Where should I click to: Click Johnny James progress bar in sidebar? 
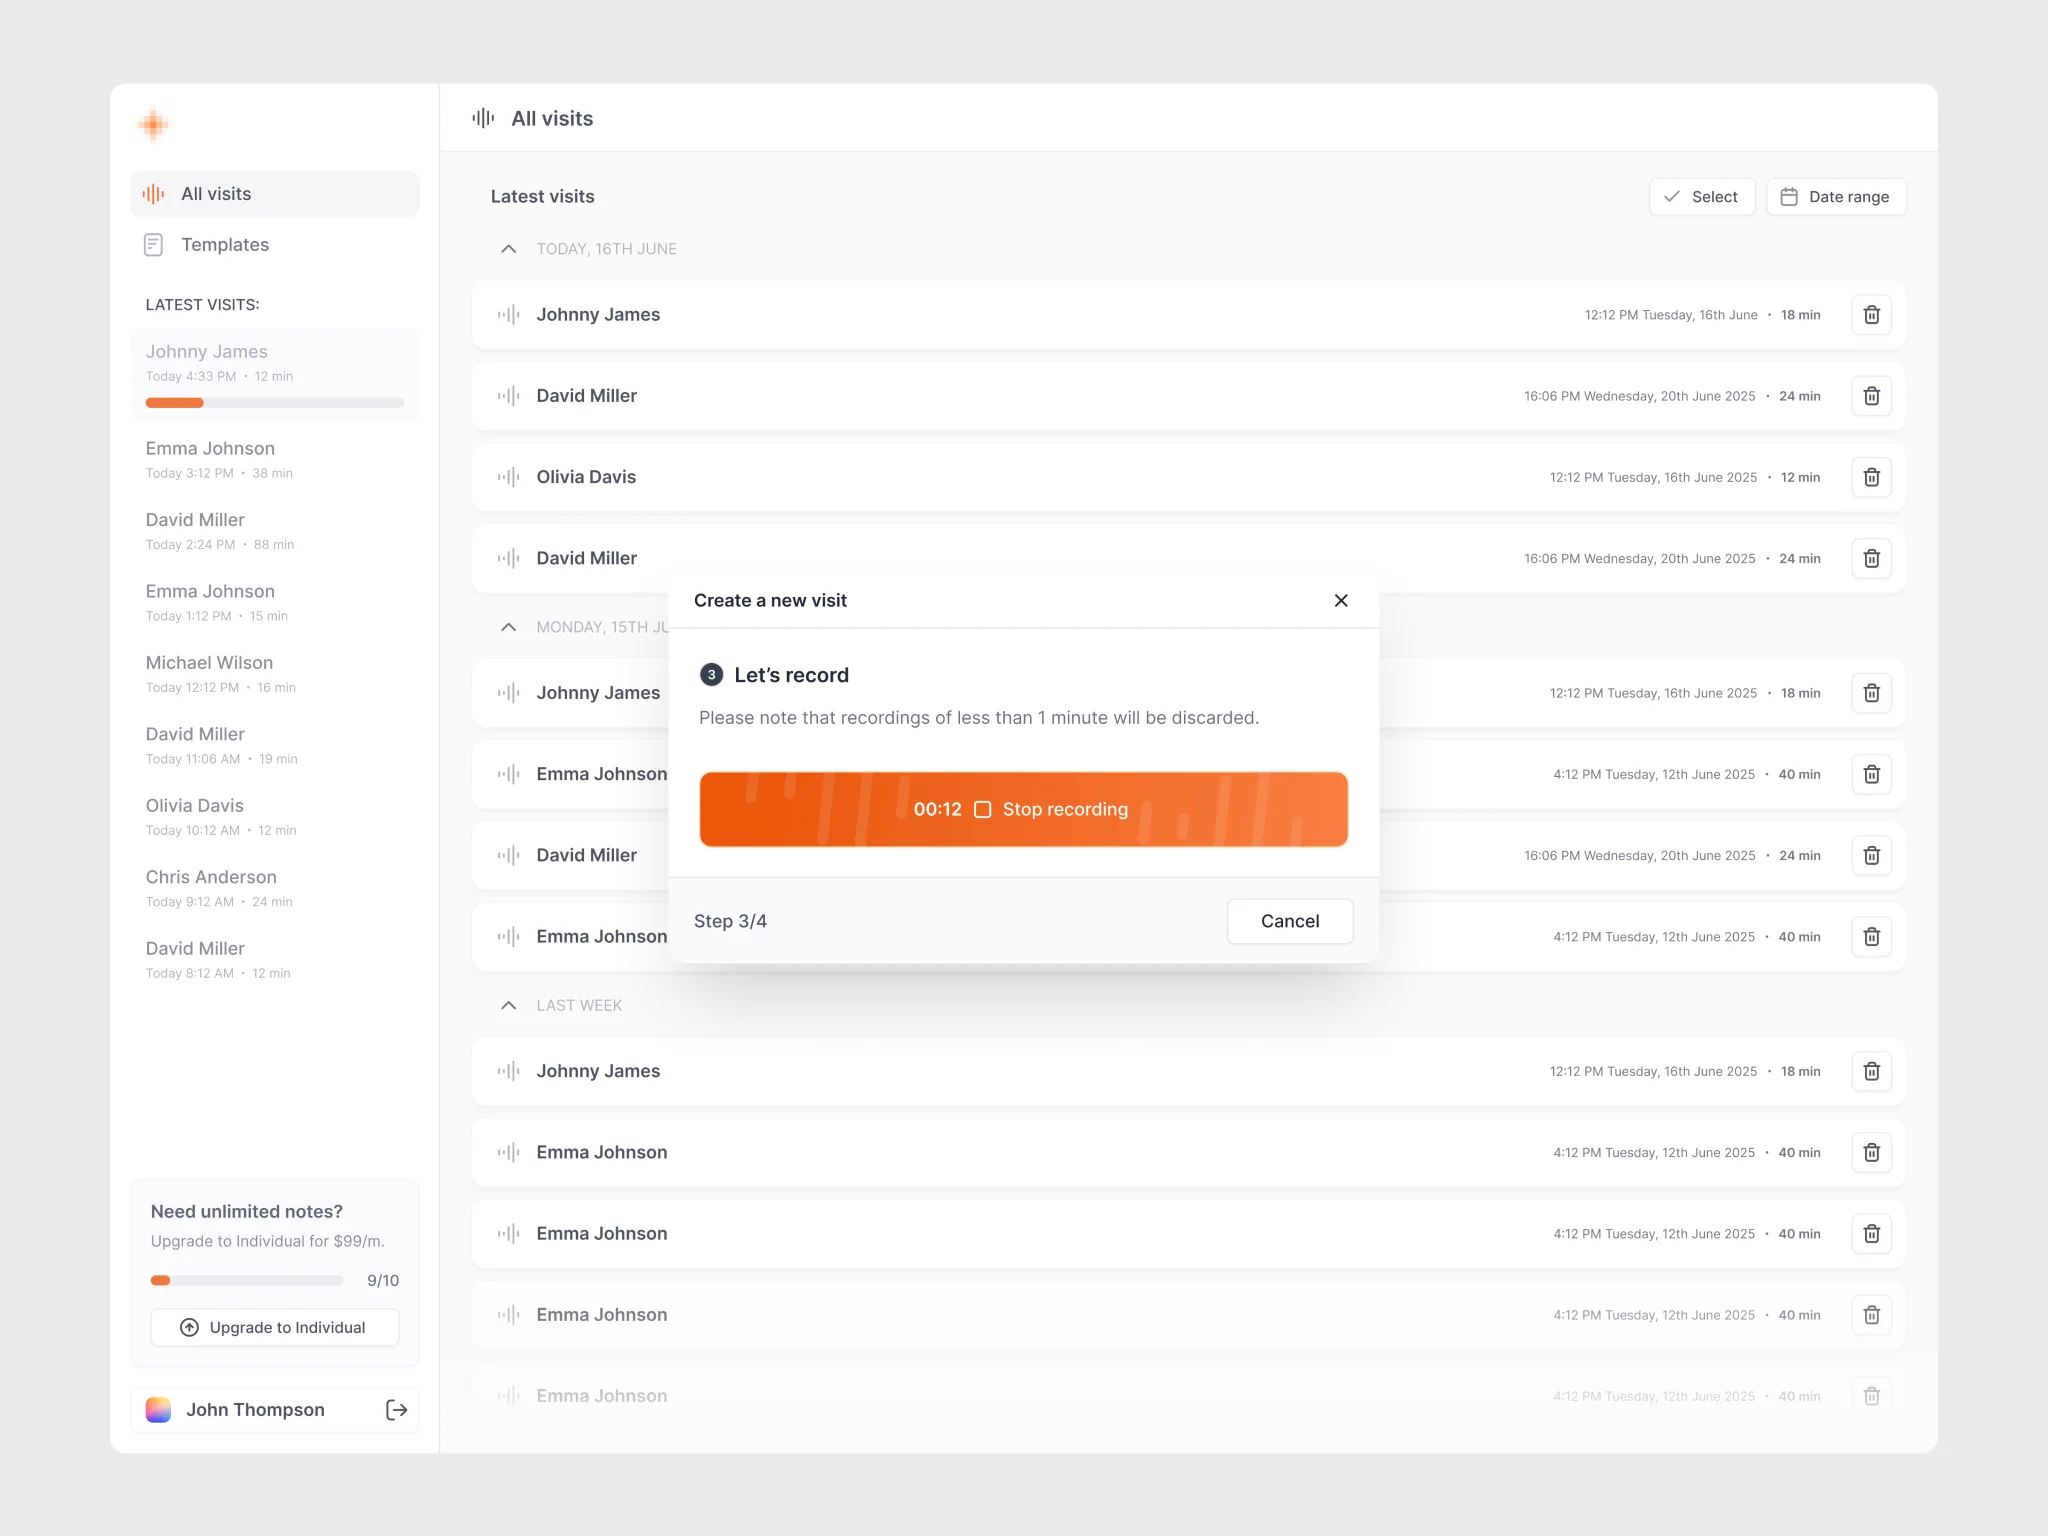point(275,403)
